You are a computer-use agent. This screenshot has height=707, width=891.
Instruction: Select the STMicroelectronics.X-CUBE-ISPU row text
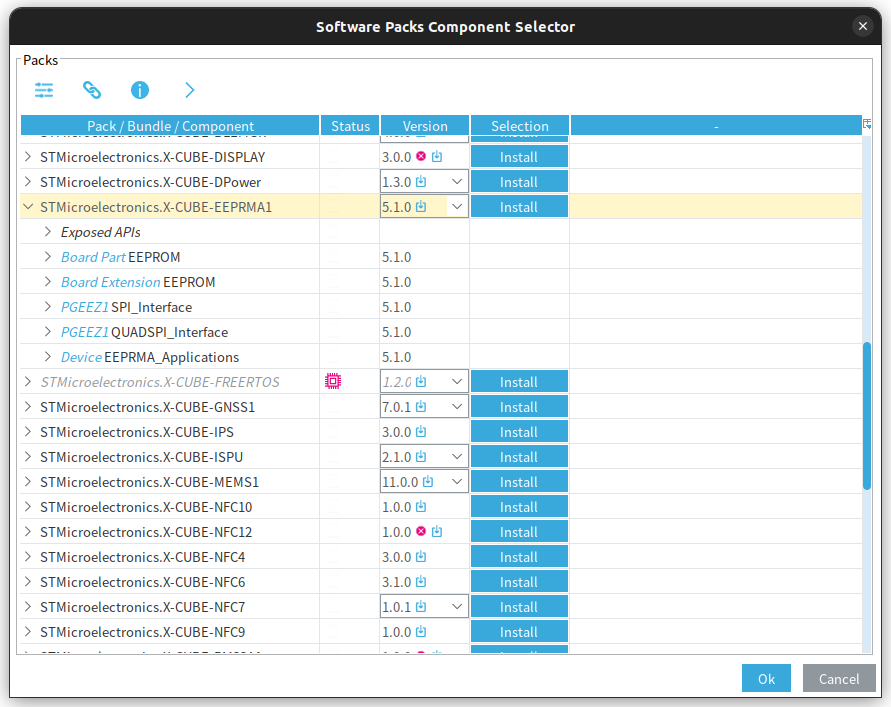point(141,457)
